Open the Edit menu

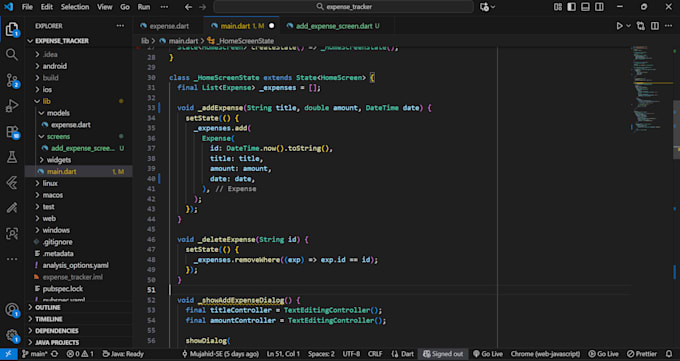tap(47, 7)
